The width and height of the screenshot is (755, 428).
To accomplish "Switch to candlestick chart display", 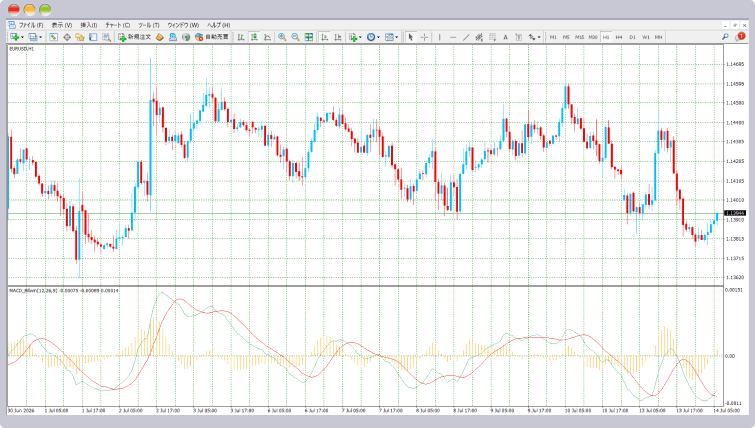I will (x=254, y=37).
